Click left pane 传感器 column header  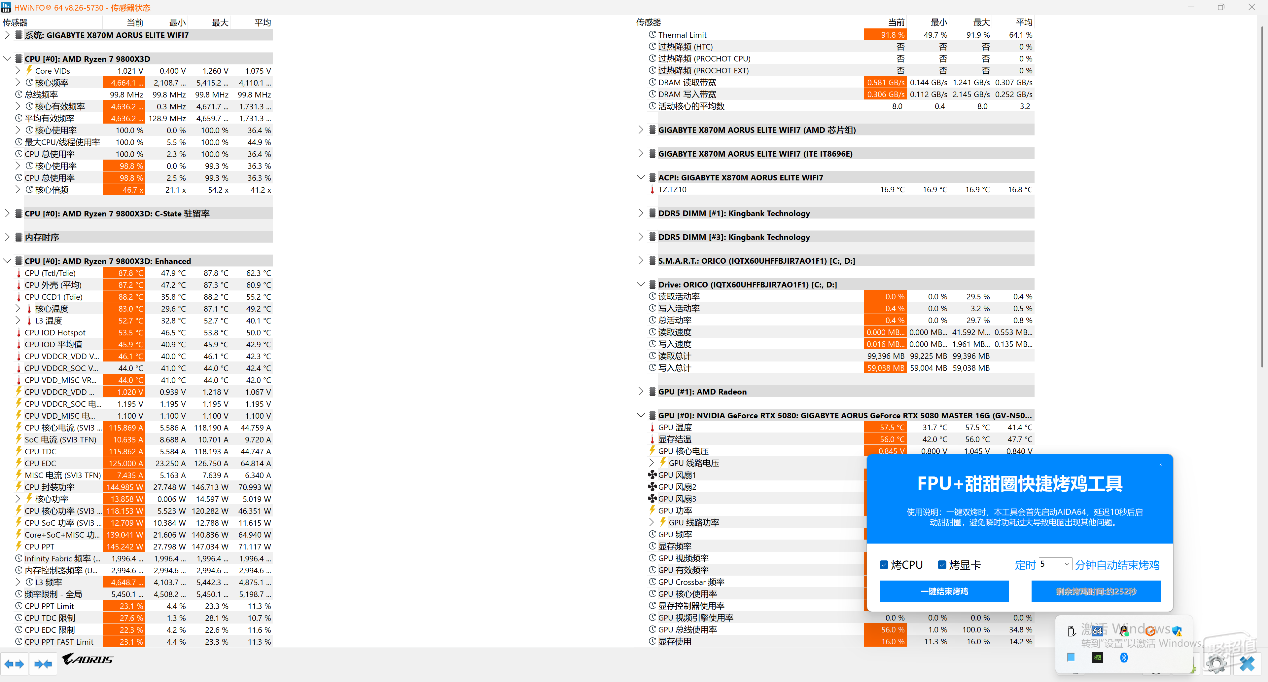point(15,22)
